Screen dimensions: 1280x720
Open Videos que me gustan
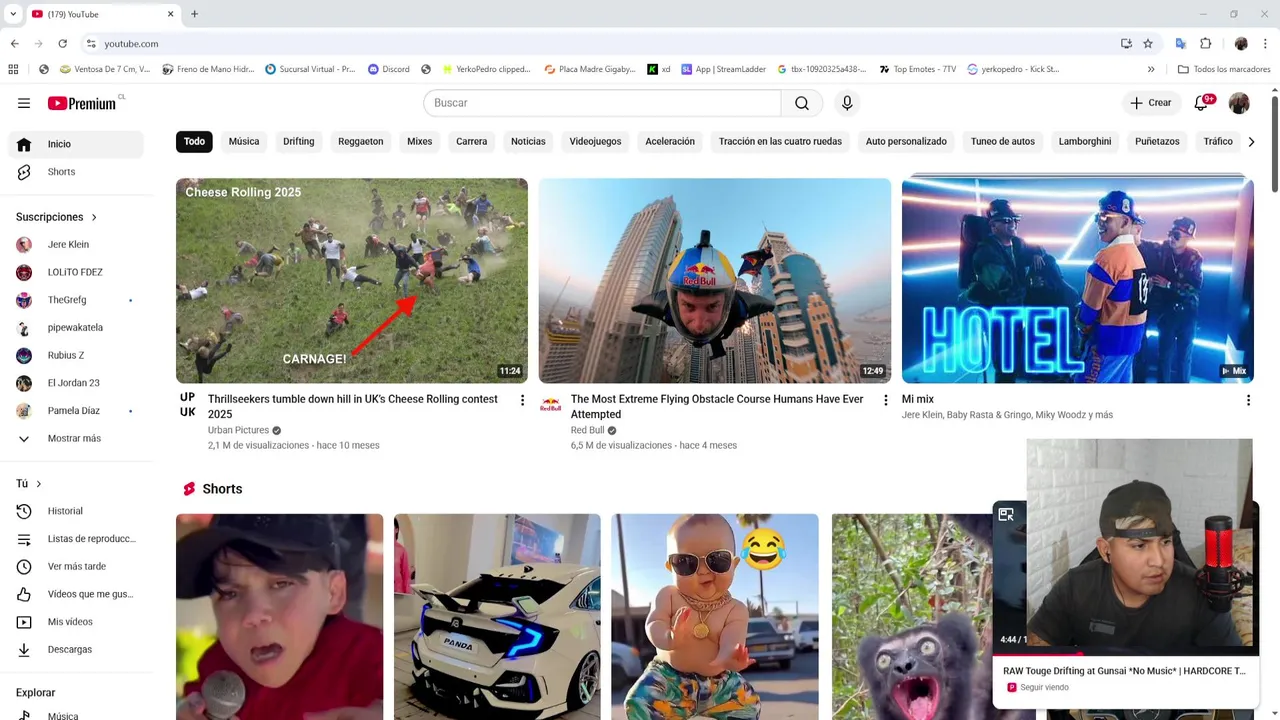[76, 594]
